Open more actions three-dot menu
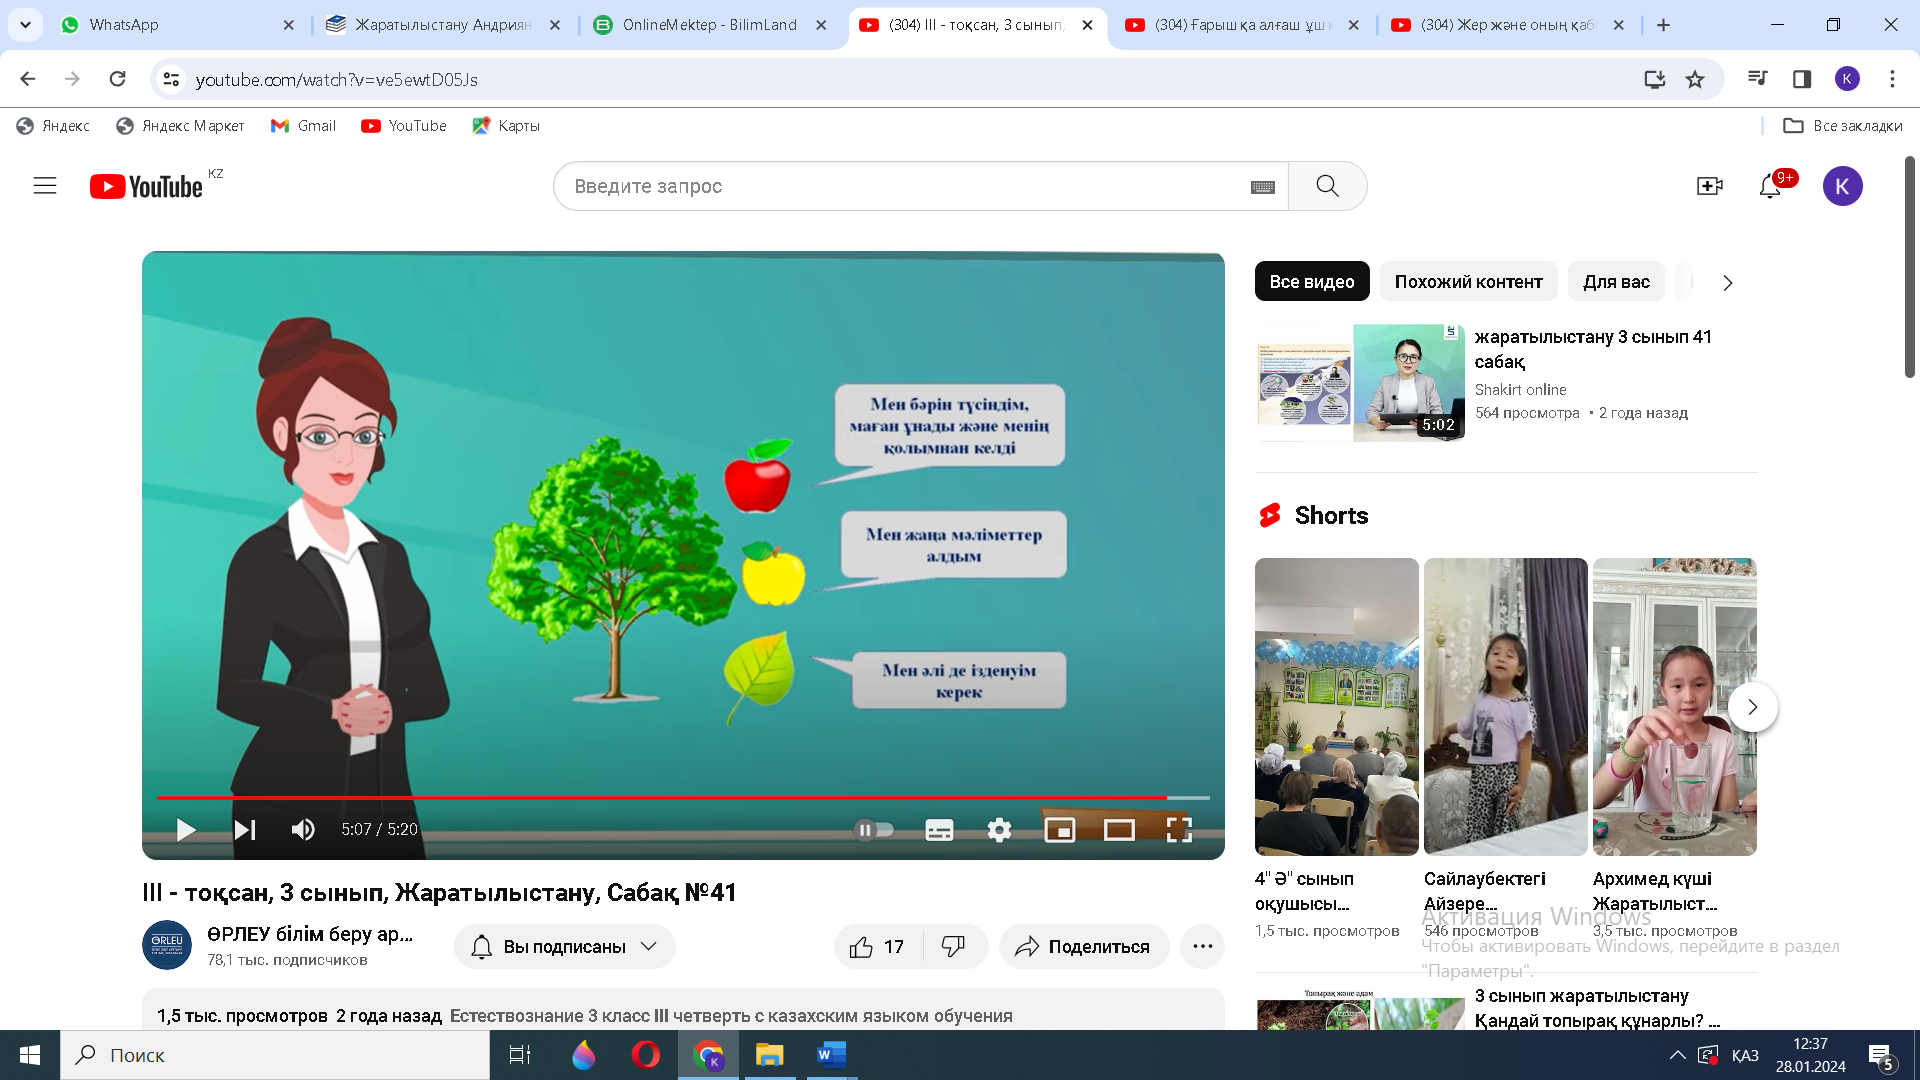This screenshot has height=1080, width=1920. click(x=1202, y=947)
